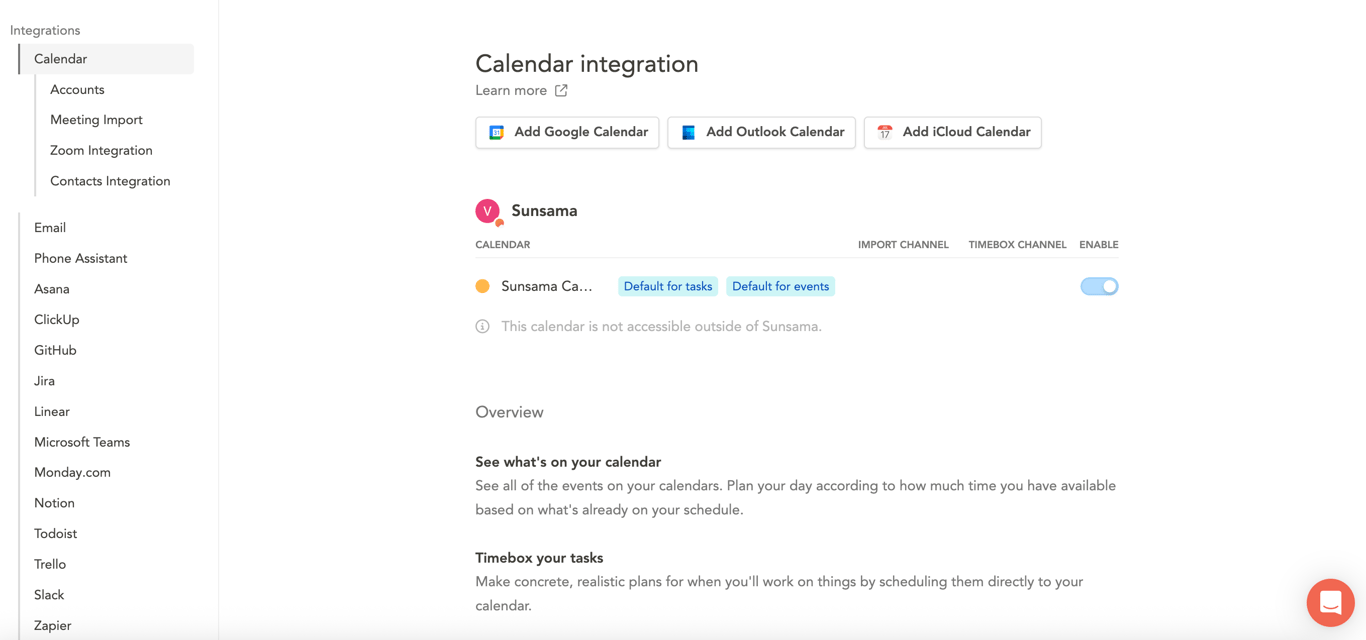This screenshot has height=640, width=1366.
Task: Click the Default for tasks badge
Action: (x=668, y=286)
